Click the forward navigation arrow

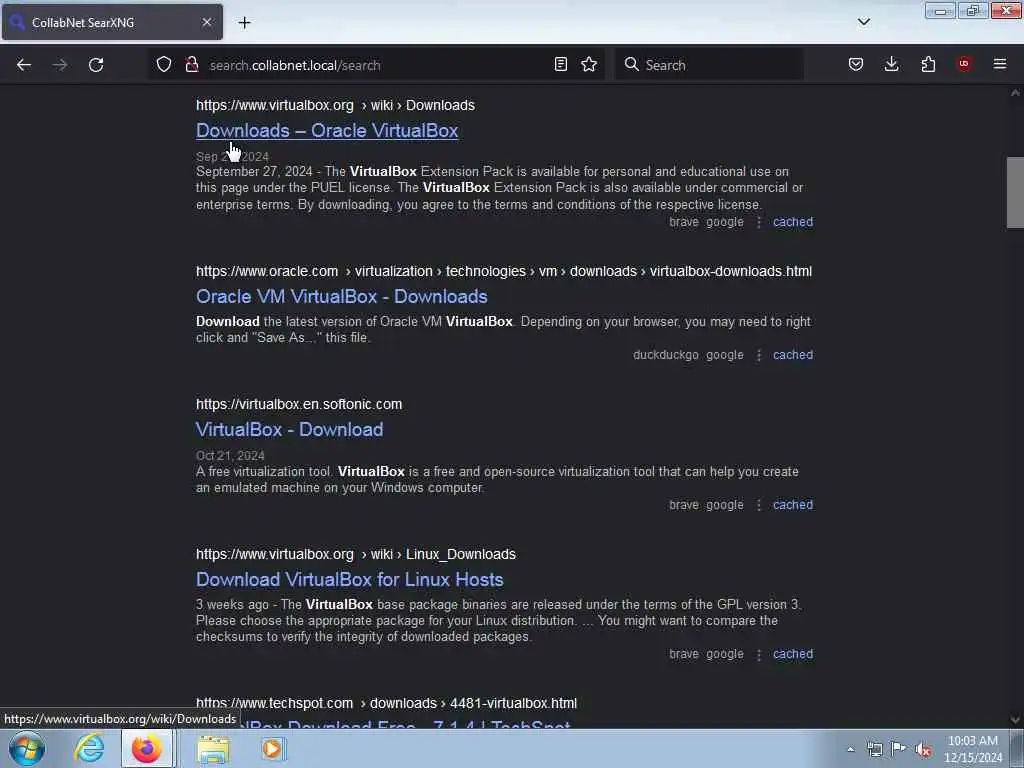click(59, 65)
